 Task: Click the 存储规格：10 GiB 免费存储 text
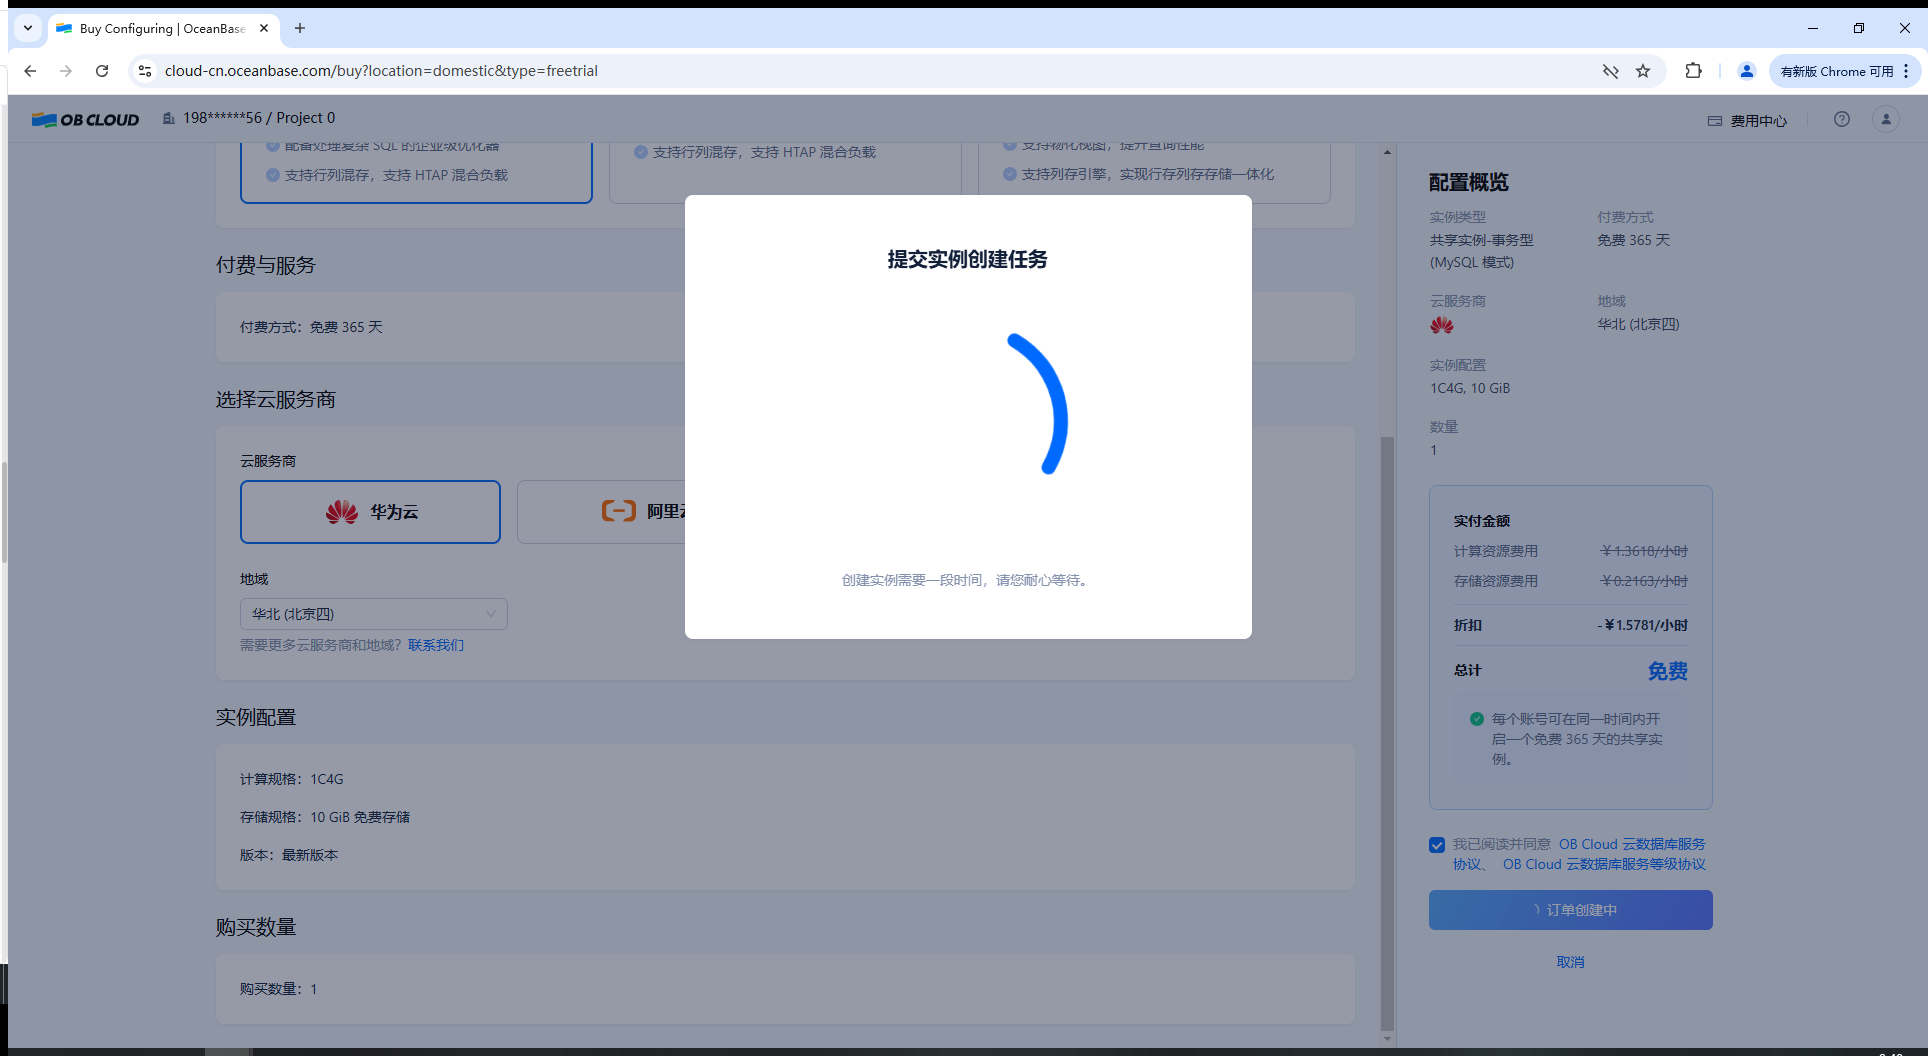[x=325, y=817]
